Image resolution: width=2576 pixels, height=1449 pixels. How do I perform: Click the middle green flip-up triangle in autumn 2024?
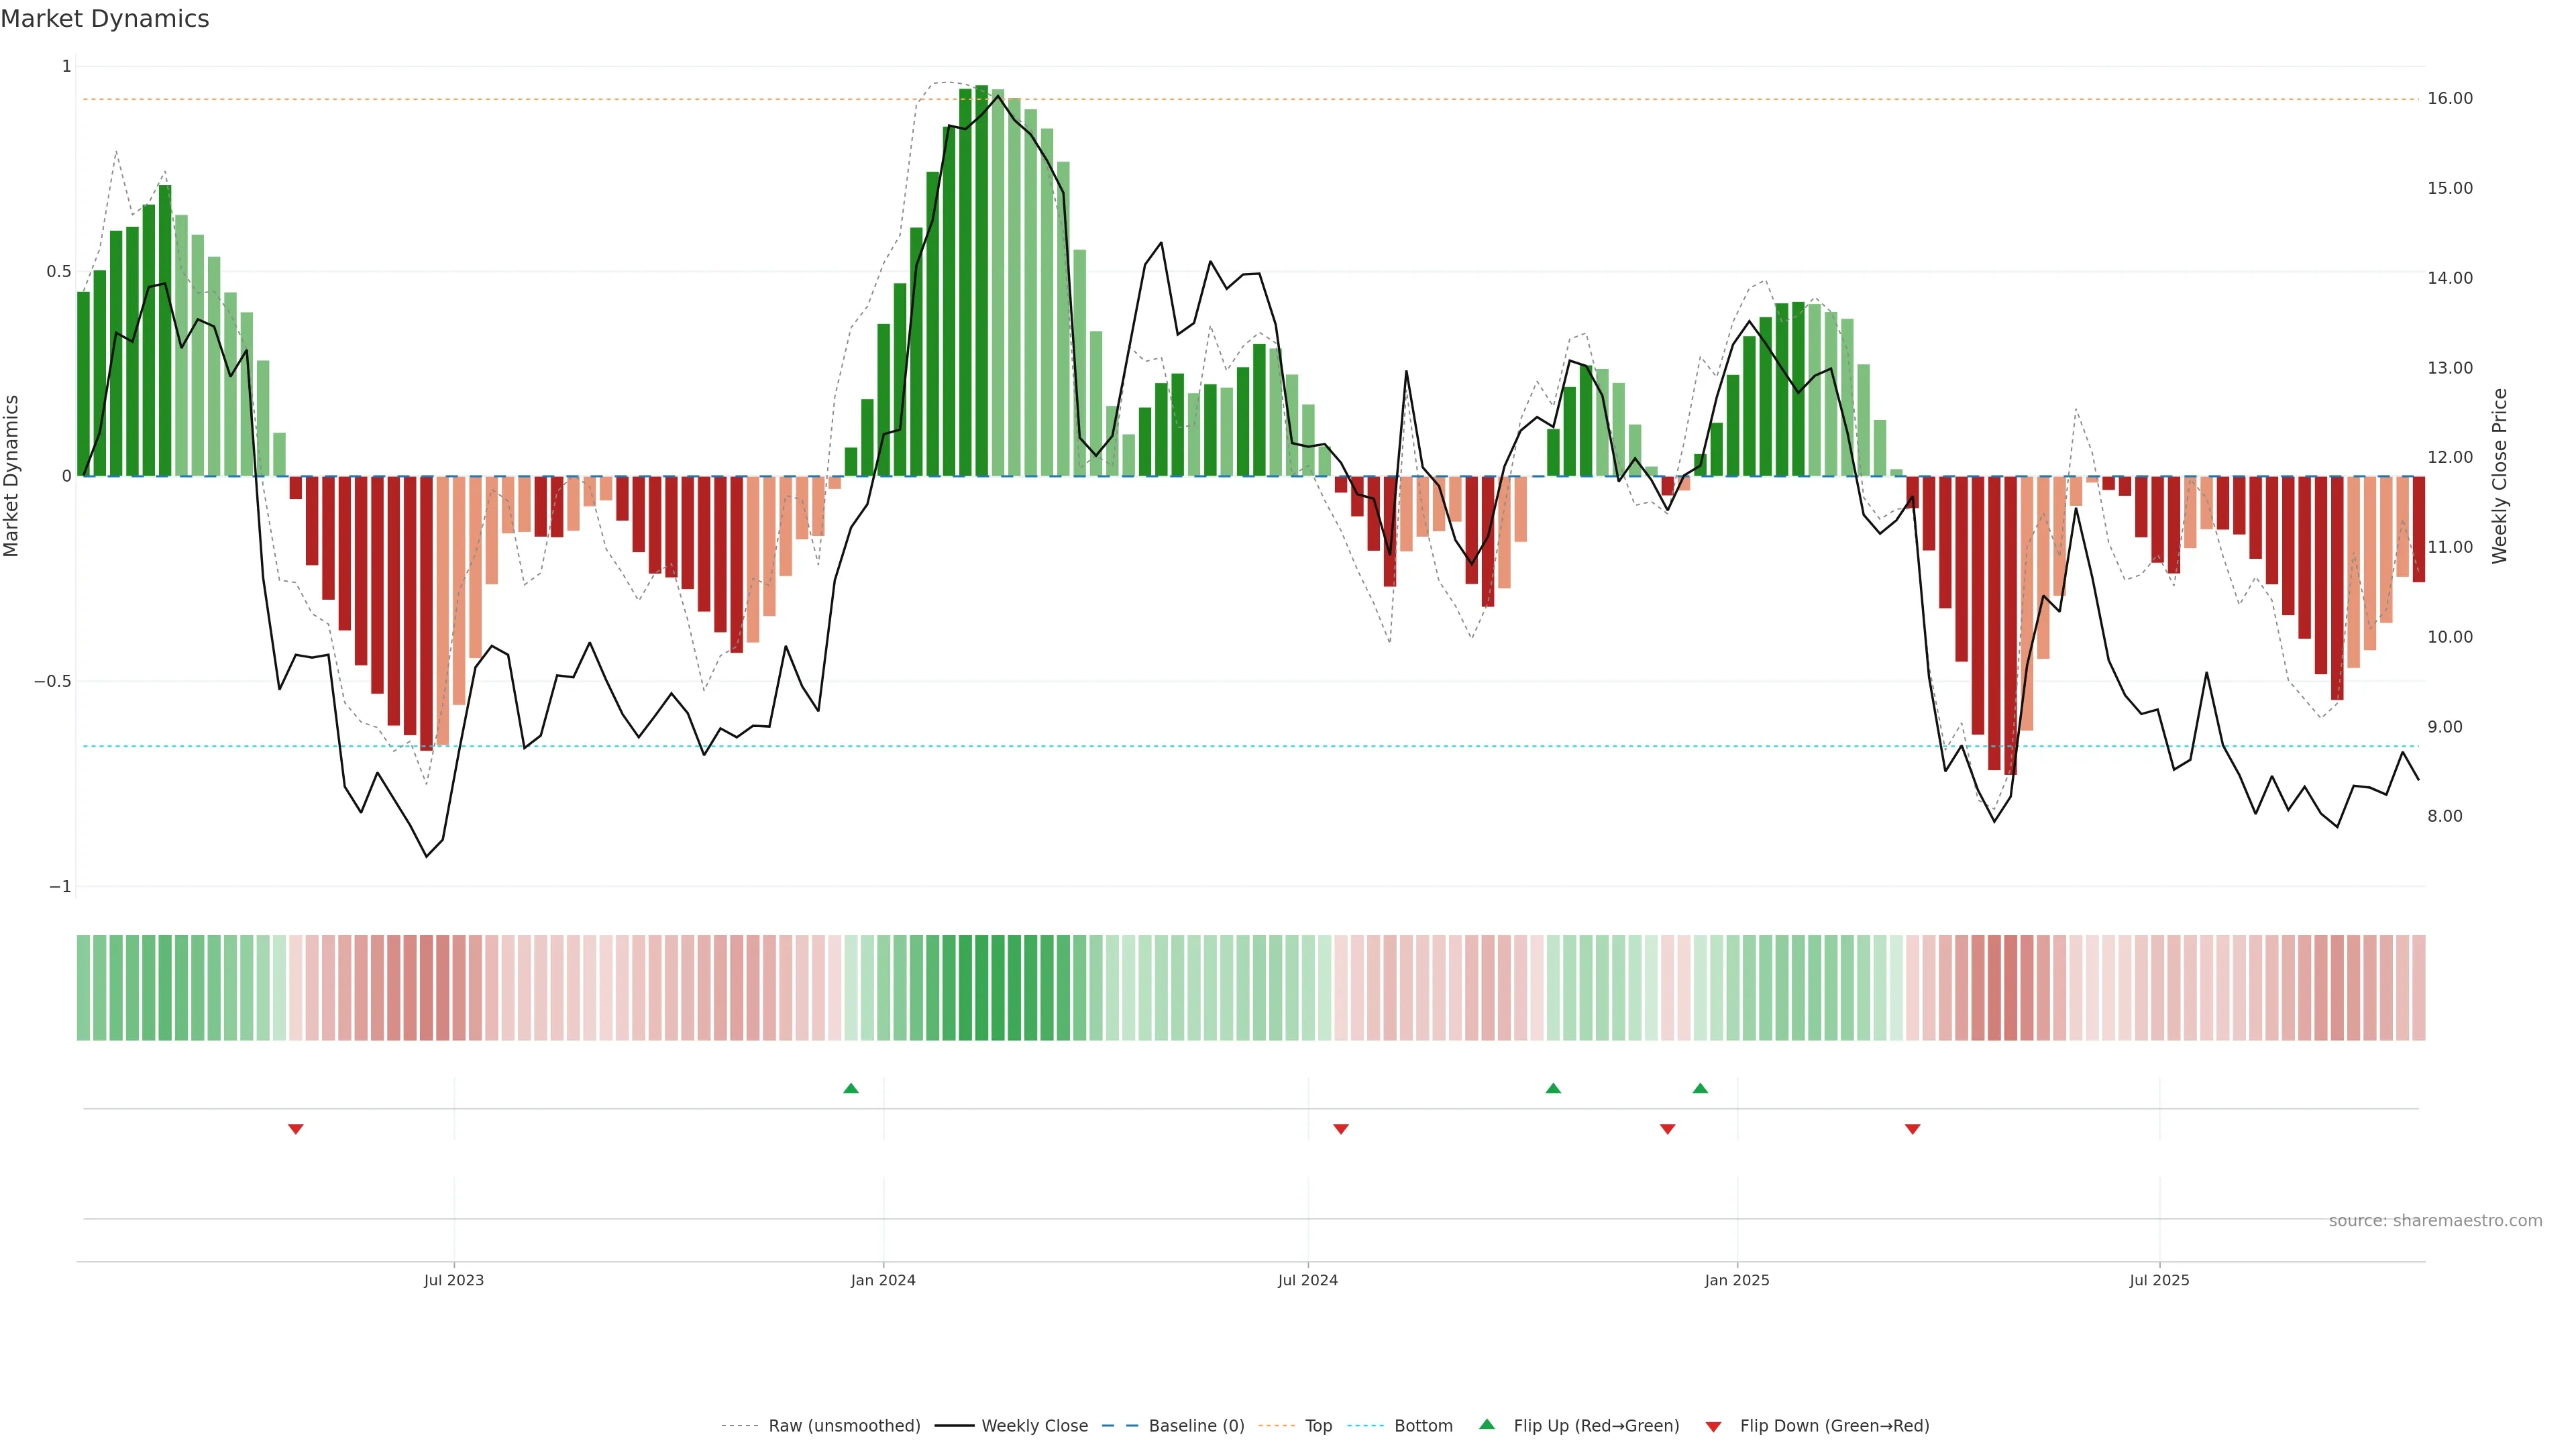pos(1553,1088)
